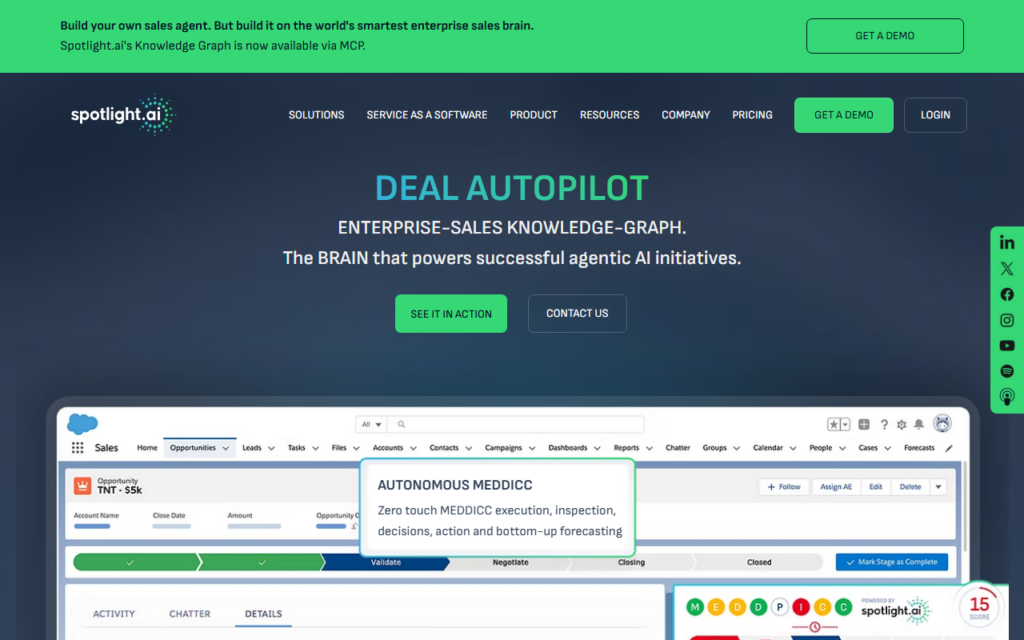Click the AUTONOMOUS MEDDICC callout heading
Viewport: 1024px width, 640px height.
[455, 485]
